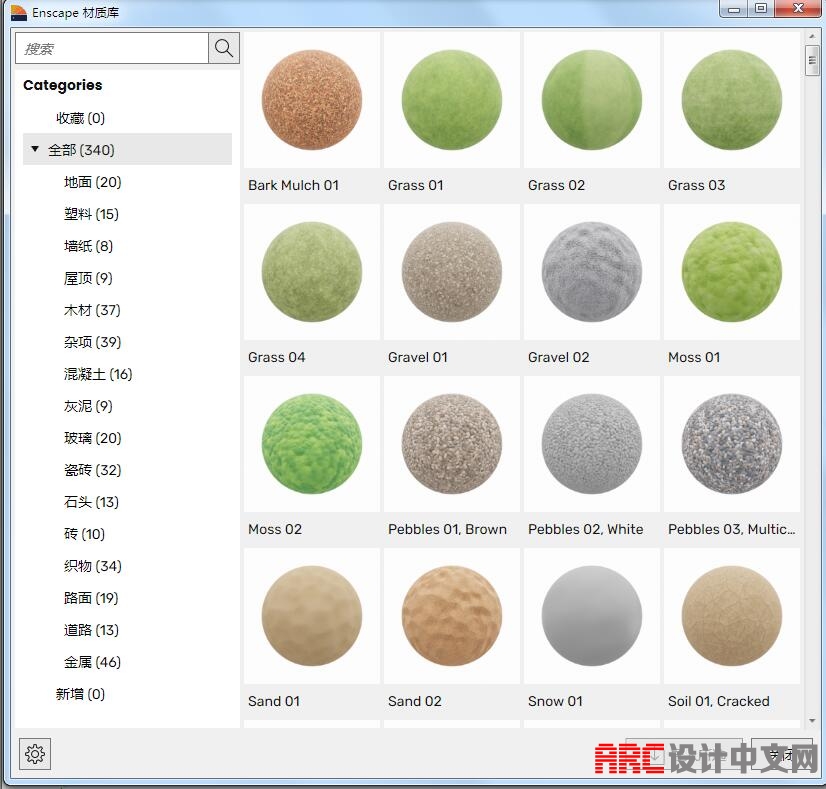This screenshot has width=826, height=789.
Task: Open the 墙纸 (8) category
Action: (88, 246)
